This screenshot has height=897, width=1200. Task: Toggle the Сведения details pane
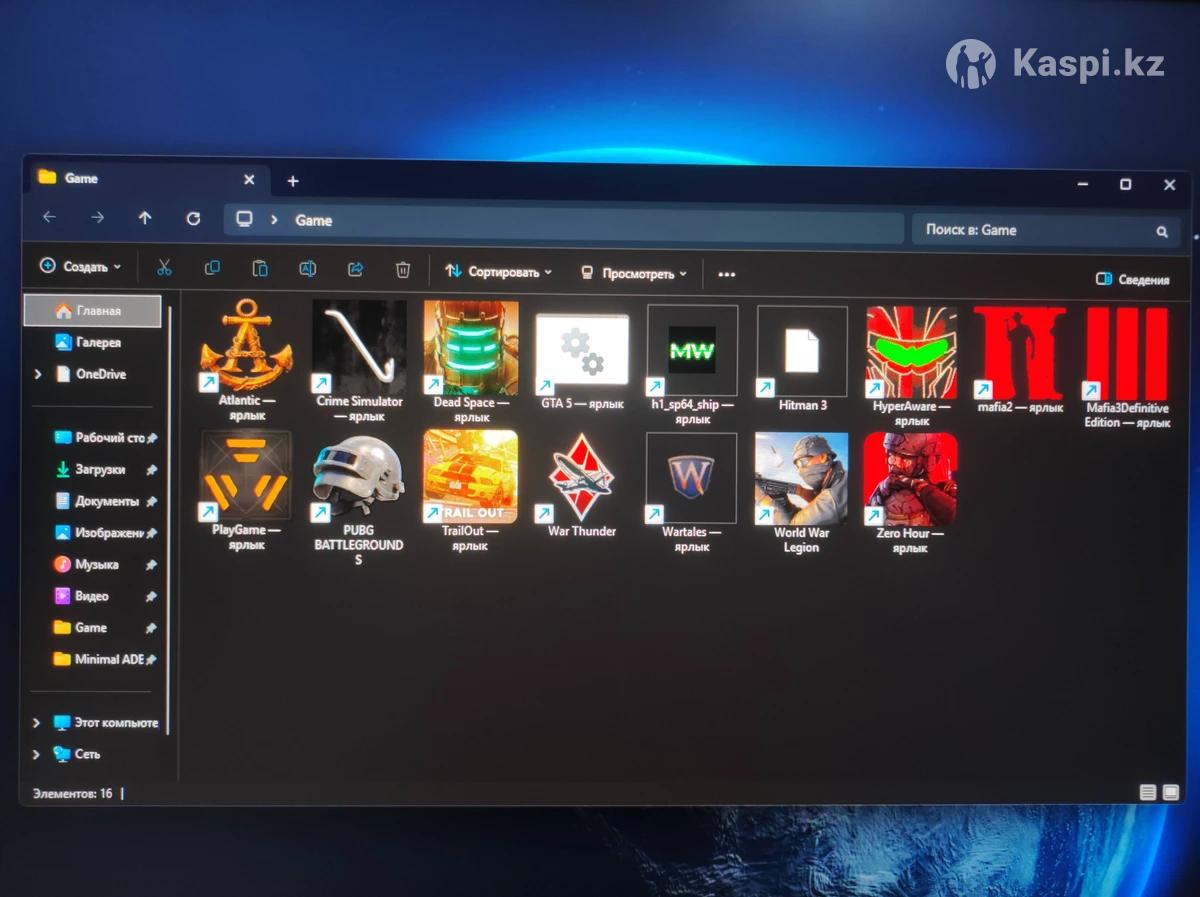pyautogui.click(x=1132, y=280)
